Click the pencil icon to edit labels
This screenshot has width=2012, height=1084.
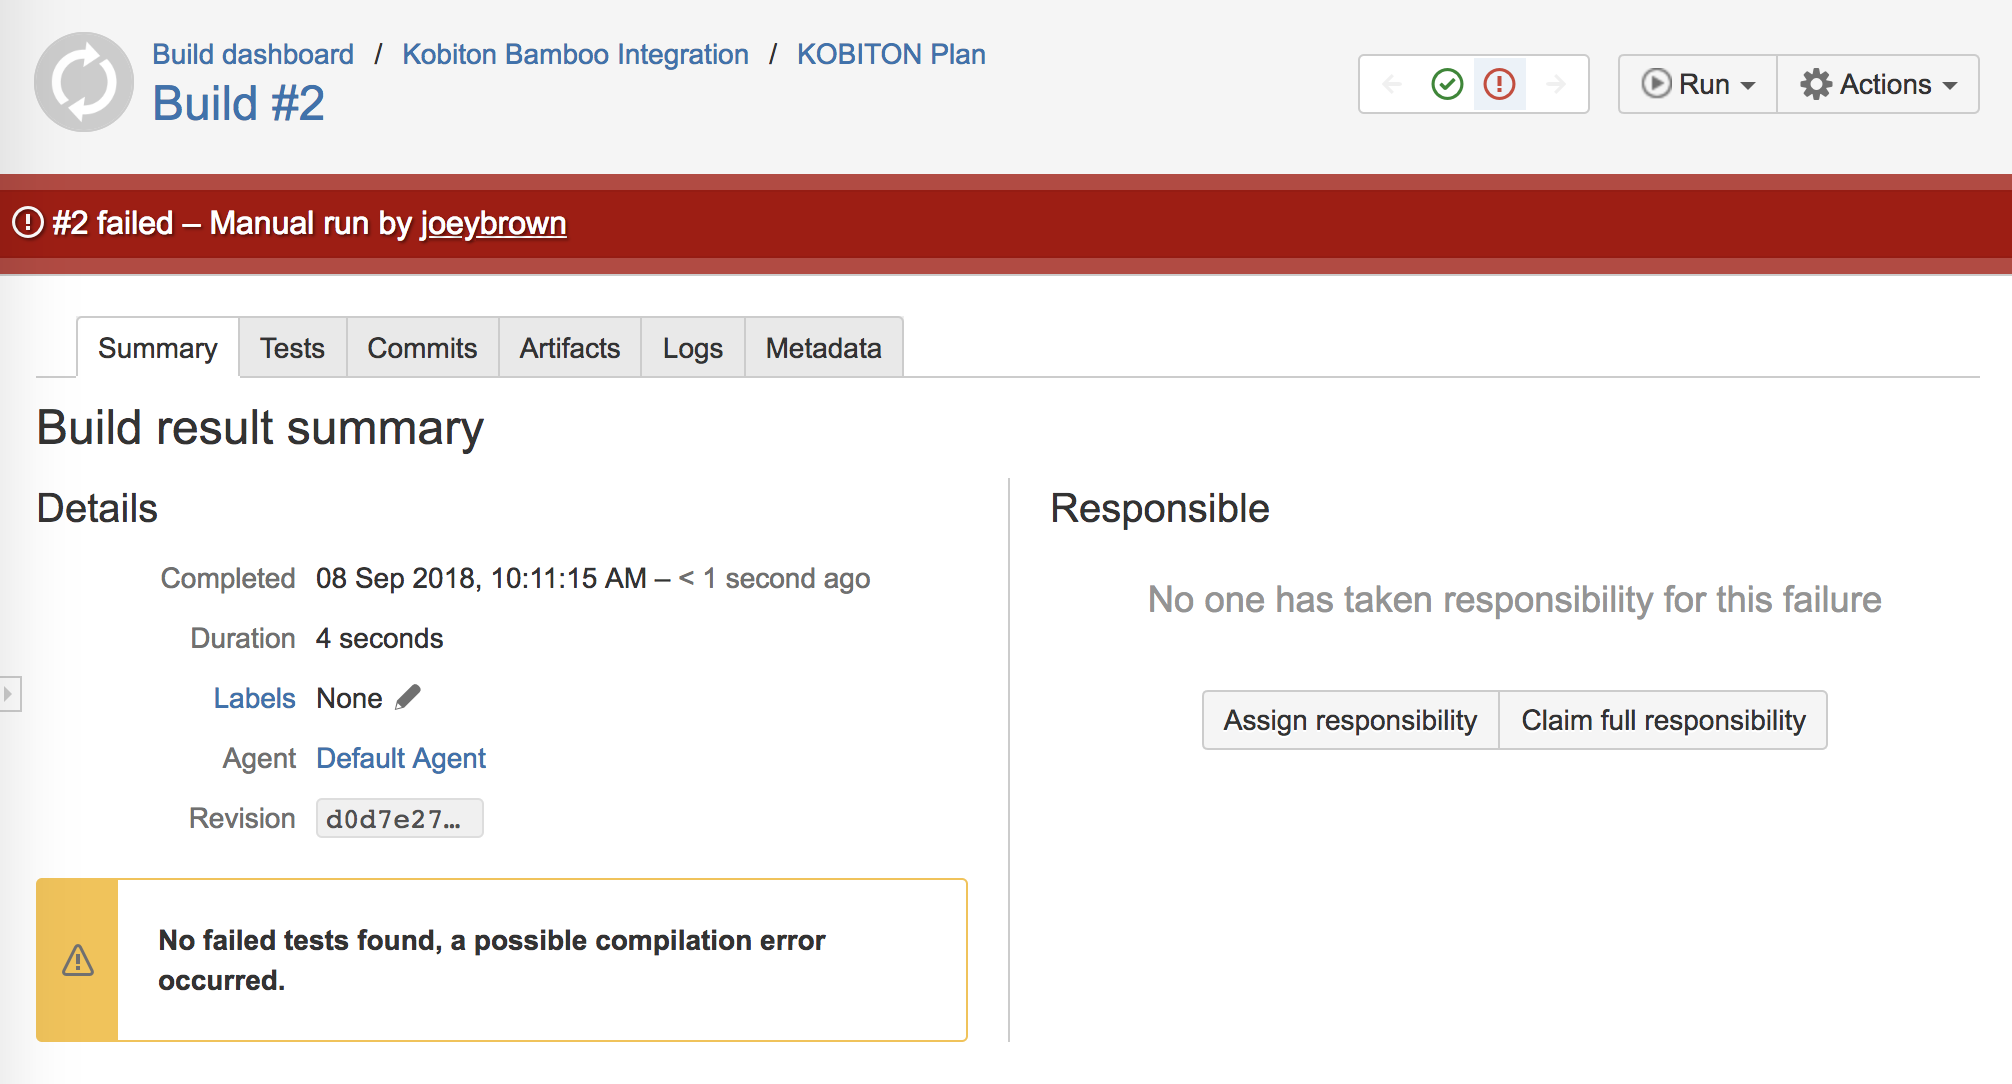pos(408,697)
